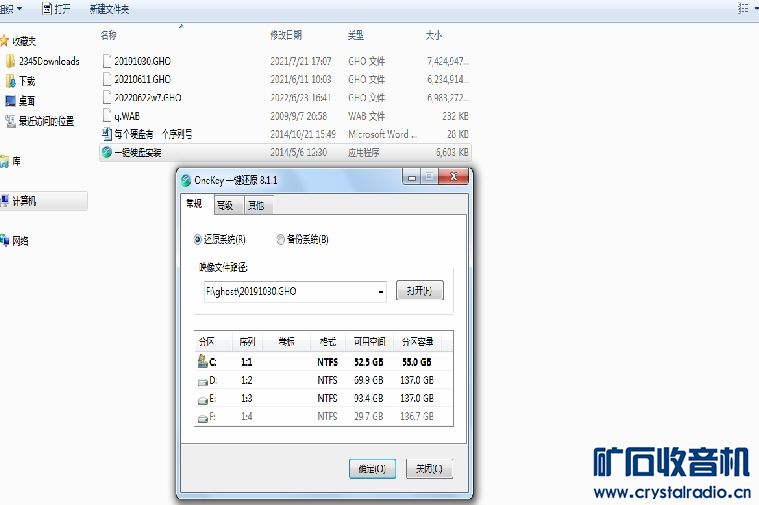Minimize the OneKey 一键还原 dialog
The image size is (759, 505).
[x=411, y=177]
